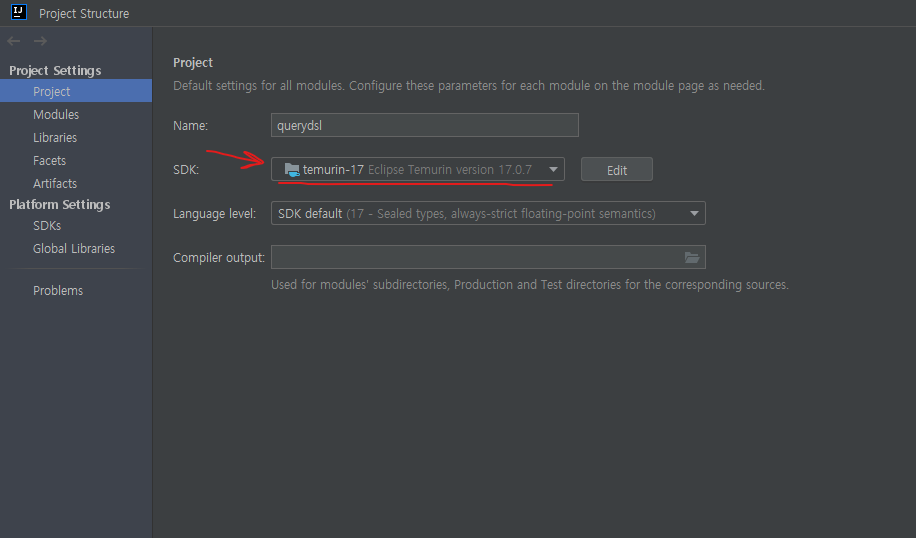Open the Libraries settings page
Screen dimensions: 916x538
tap(55, 137)
